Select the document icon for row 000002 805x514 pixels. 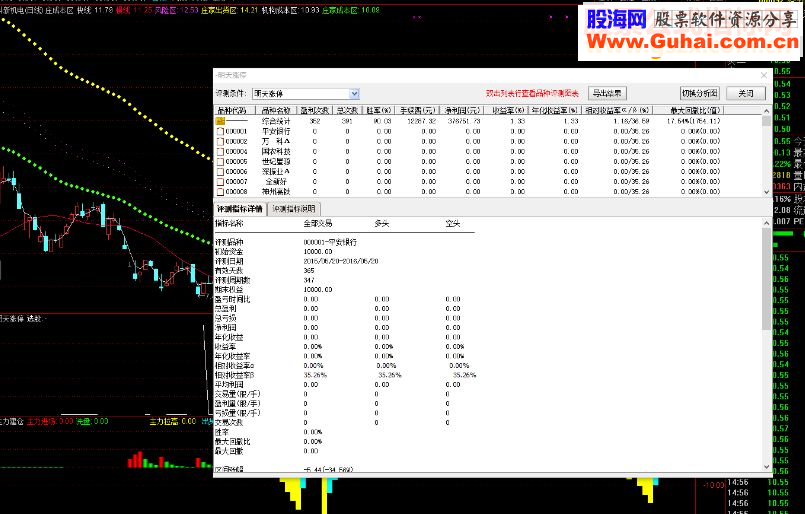(x=220, y=141)
